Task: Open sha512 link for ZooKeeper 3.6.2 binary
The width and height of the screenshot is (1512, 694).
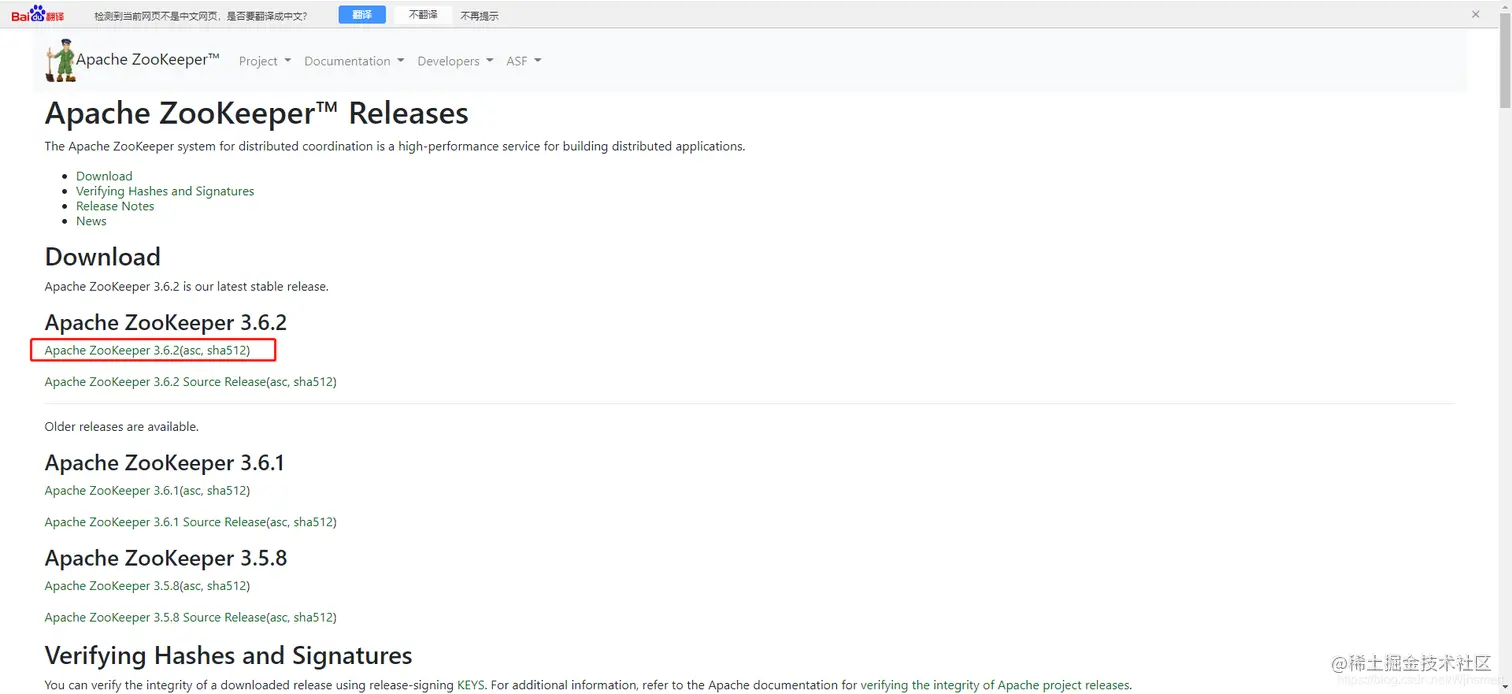Action: point(226,350)
